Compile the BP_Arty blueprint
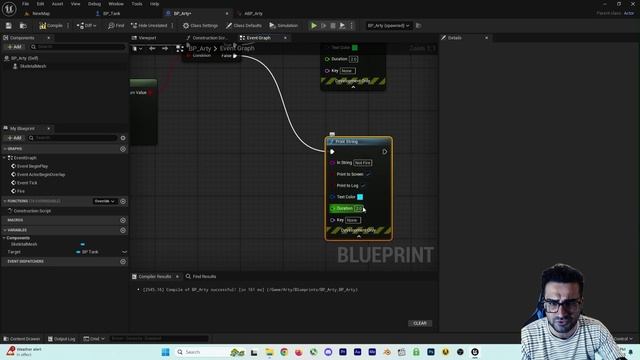 click(51, 25)
